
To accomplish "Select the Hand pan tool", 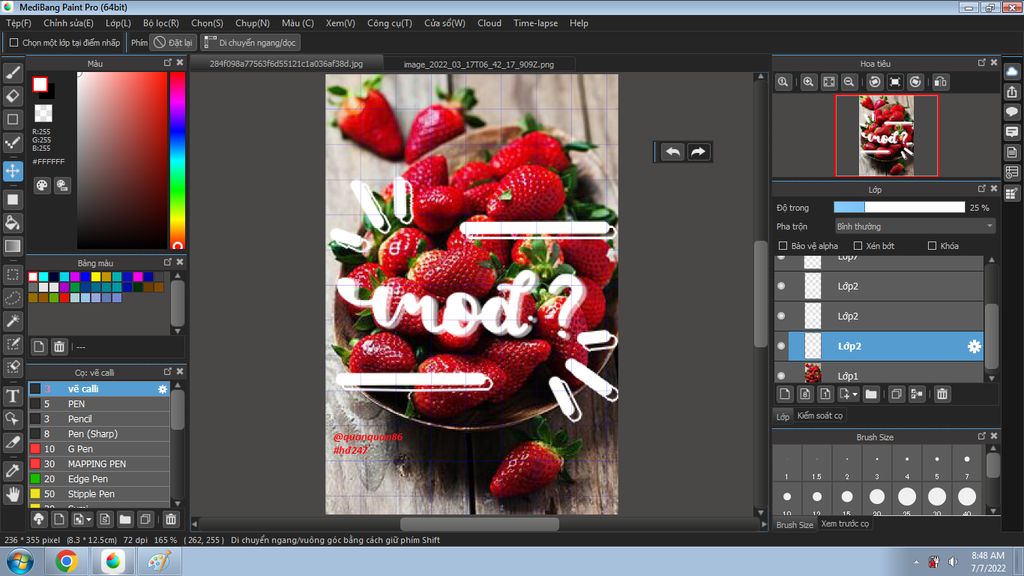I will (12, 494).
